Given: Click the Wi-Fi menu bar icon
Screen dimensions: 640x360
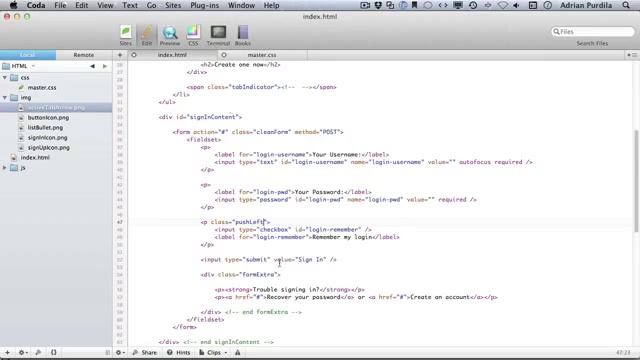Looking at the screenshot, I should tap(502, 5).
